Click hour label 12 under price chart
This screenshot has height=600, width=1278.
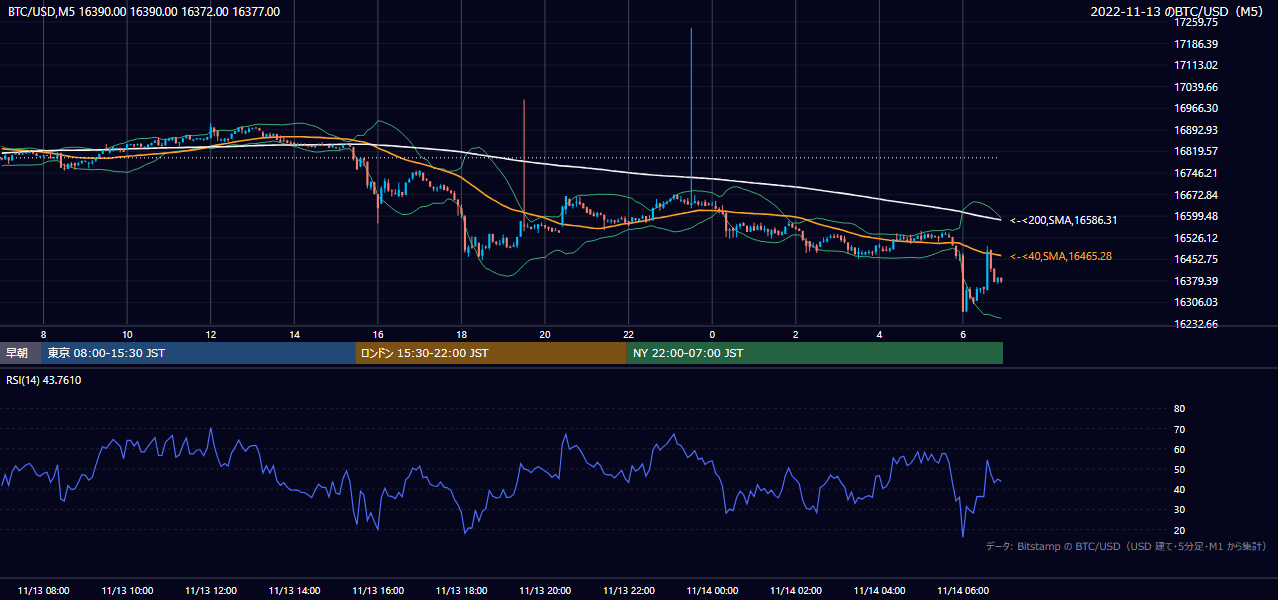click(211, 334)
